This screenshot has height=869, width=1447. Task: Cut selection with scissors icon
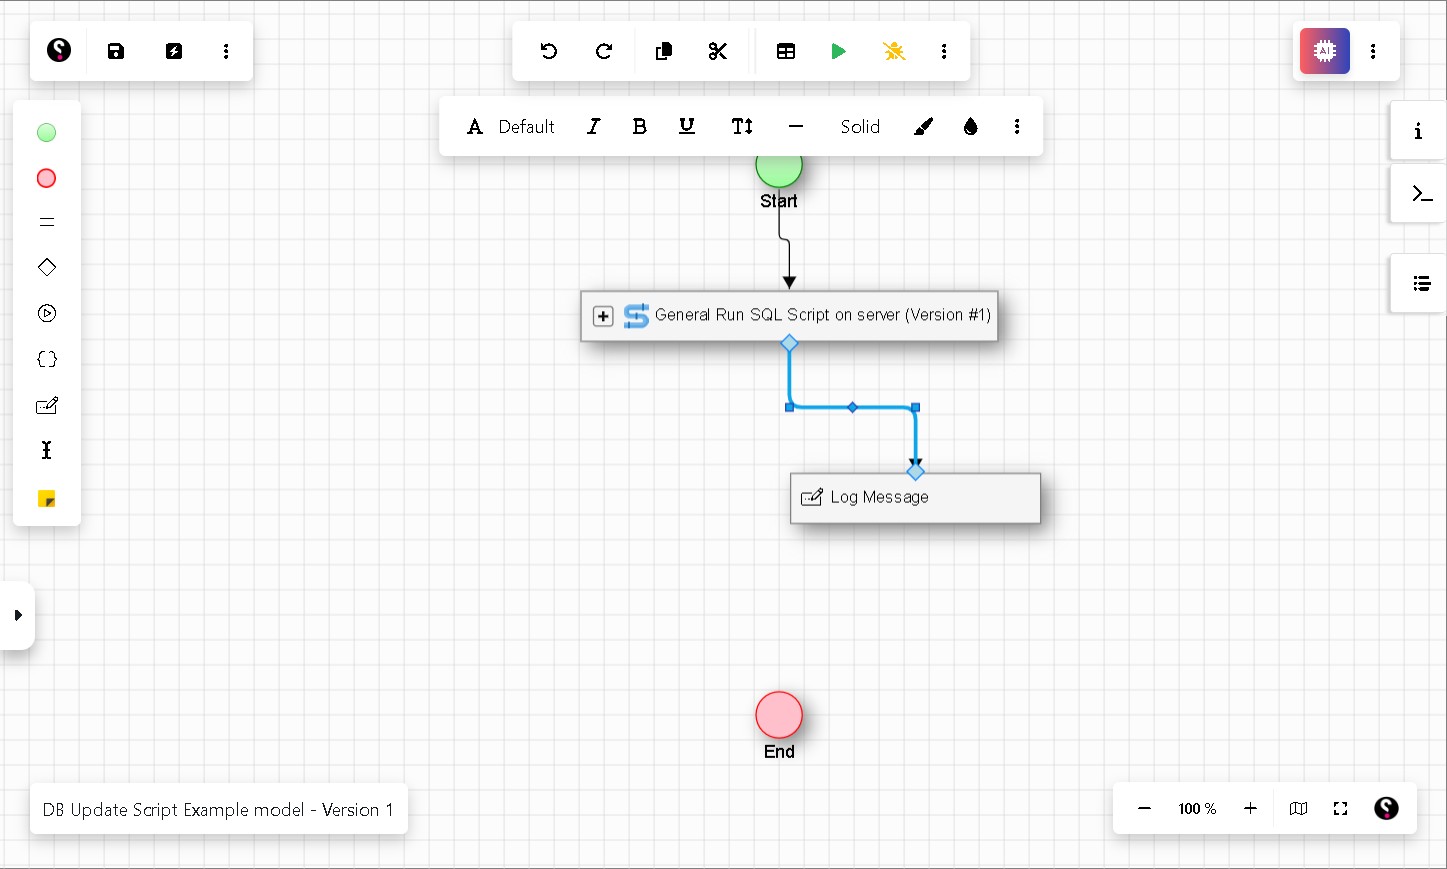tap(718, 51)
